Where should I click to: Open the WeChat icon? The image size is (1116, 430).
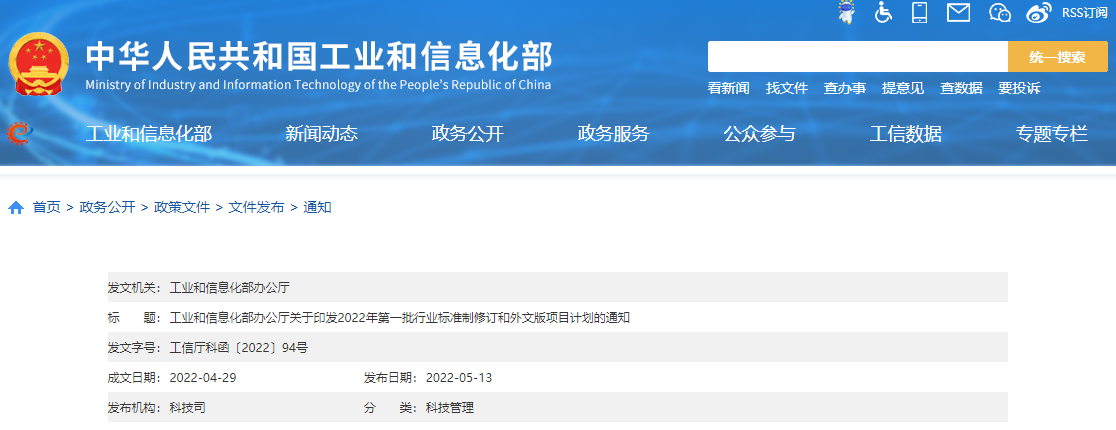(x=1000, y=12)
